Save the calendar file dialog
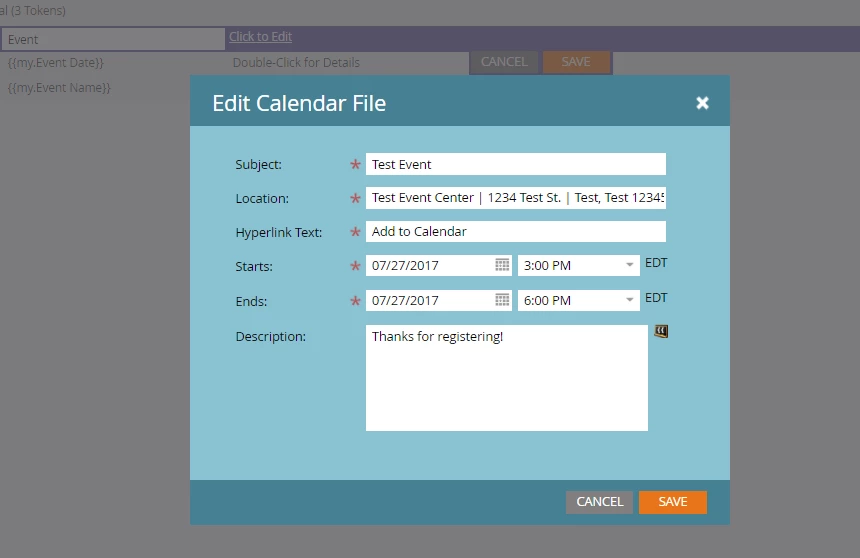 [x=672, y=502]
